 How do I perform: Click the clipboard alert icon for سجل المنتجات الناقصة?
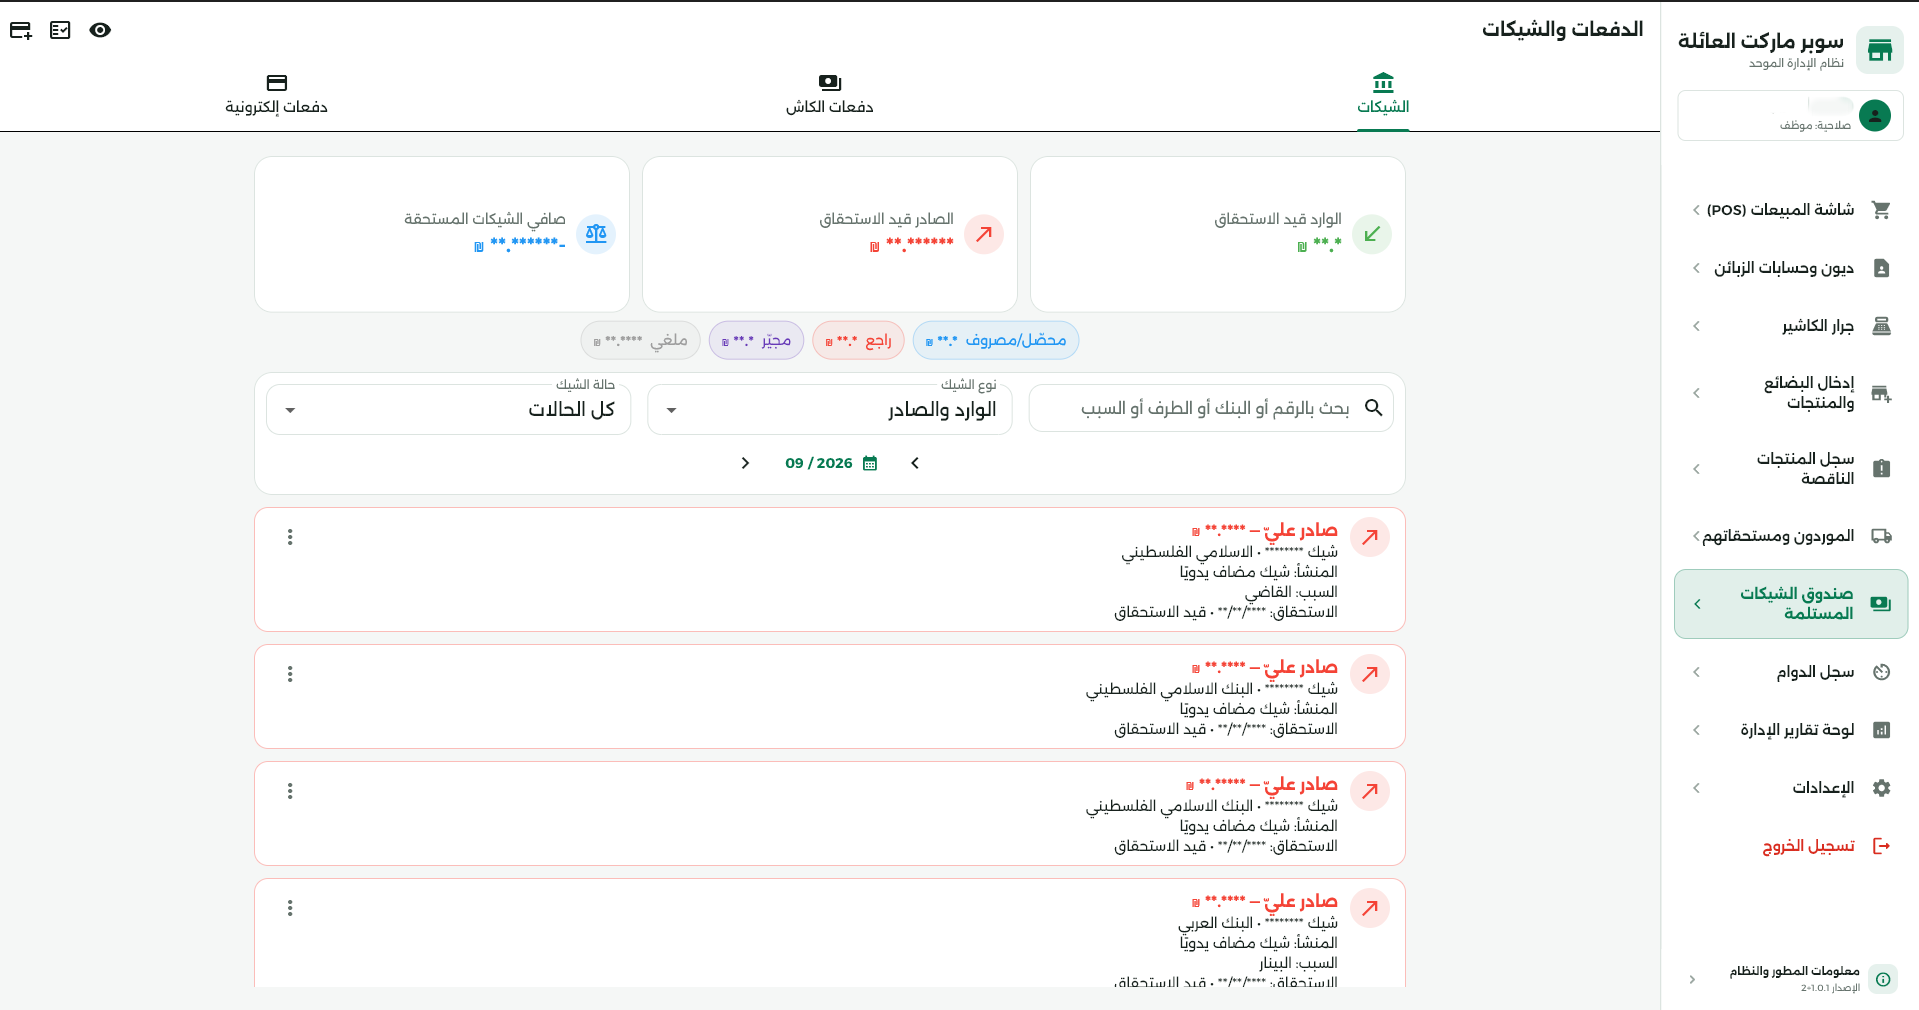(1881, 468)
